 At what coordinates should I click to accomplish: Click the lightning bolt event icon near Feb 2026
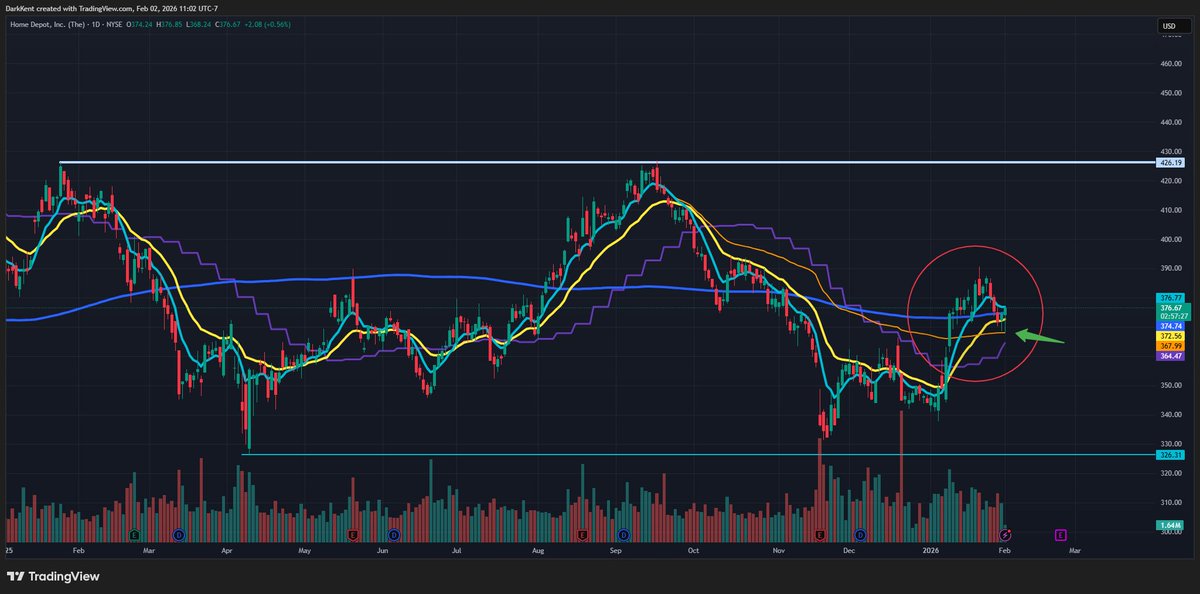(1007, 535)
